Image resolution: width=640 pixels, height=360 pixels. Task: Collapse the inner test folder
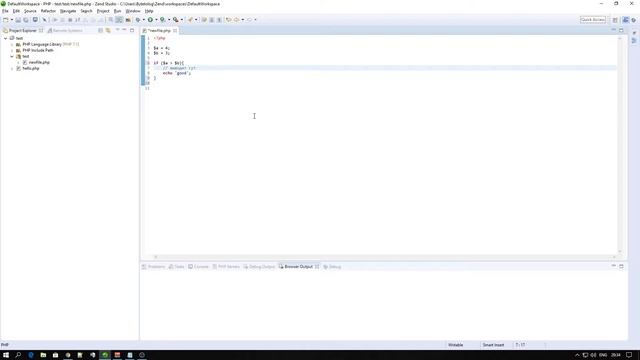(12, 56)
